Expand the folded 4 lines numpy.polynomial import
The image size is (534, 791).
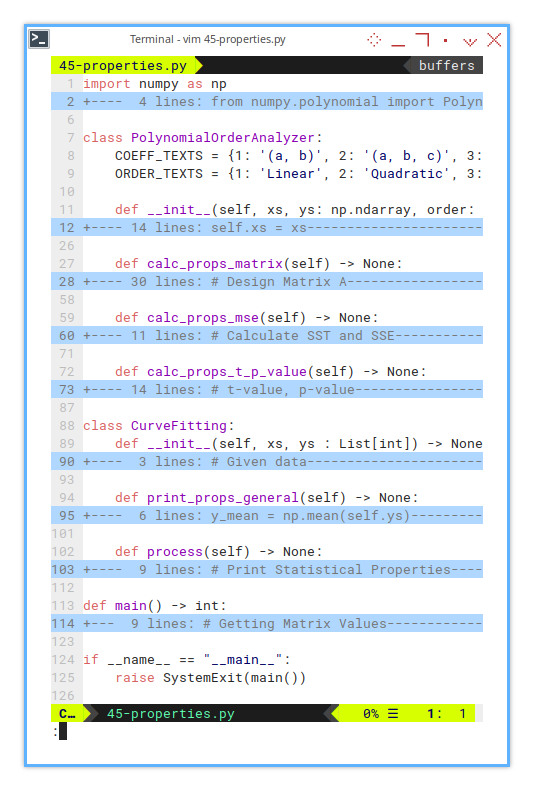coord(267,101)
